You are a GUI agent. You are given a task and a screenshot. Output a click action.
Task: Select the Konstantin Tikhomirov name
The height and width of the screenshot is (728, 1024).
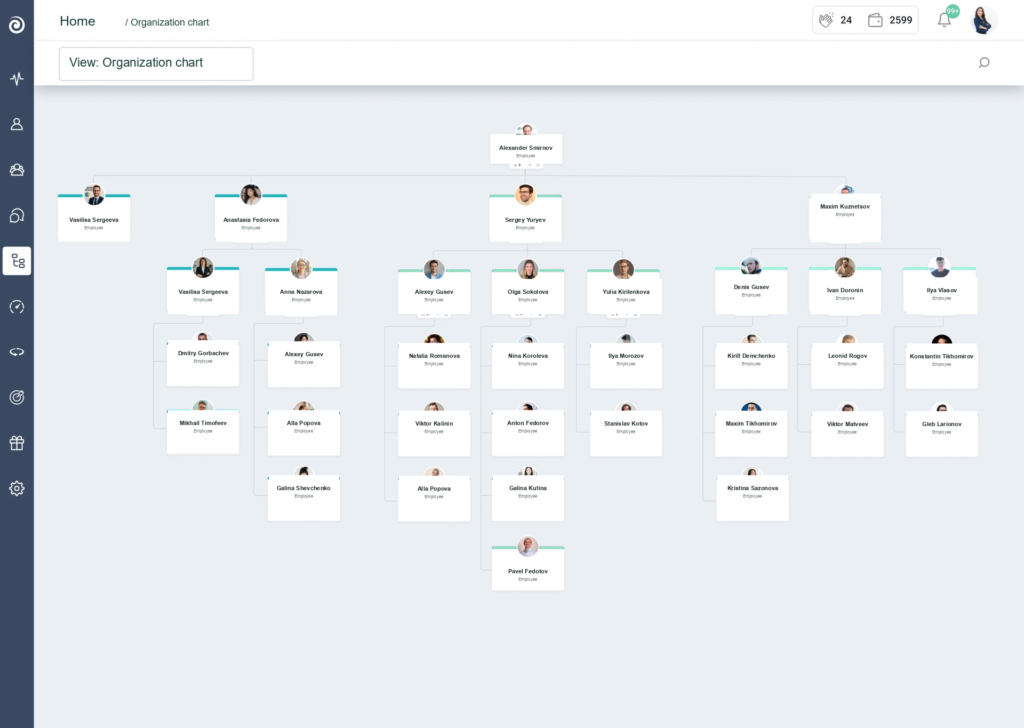(941, 356)
